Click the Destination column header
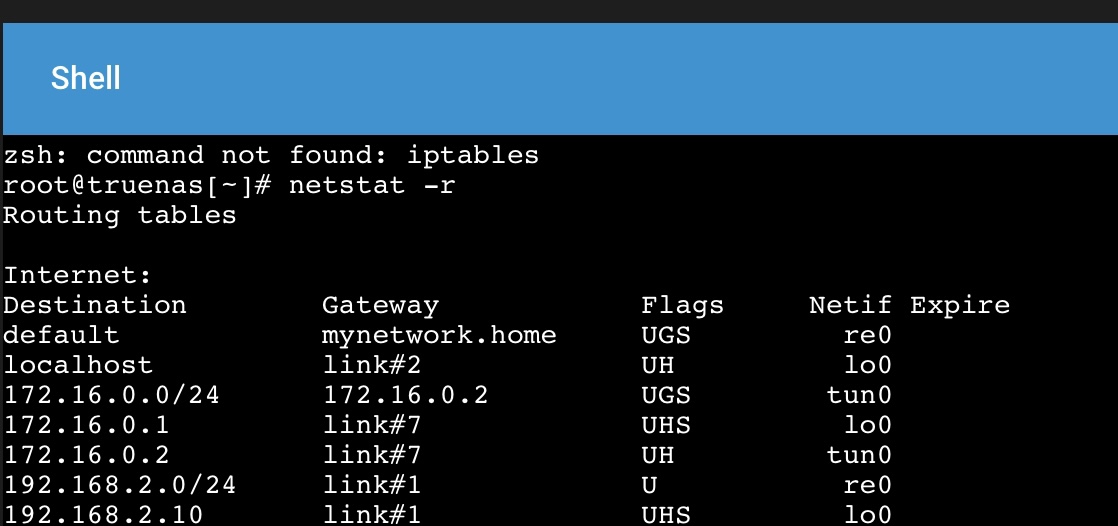 (x=95, y=305)
